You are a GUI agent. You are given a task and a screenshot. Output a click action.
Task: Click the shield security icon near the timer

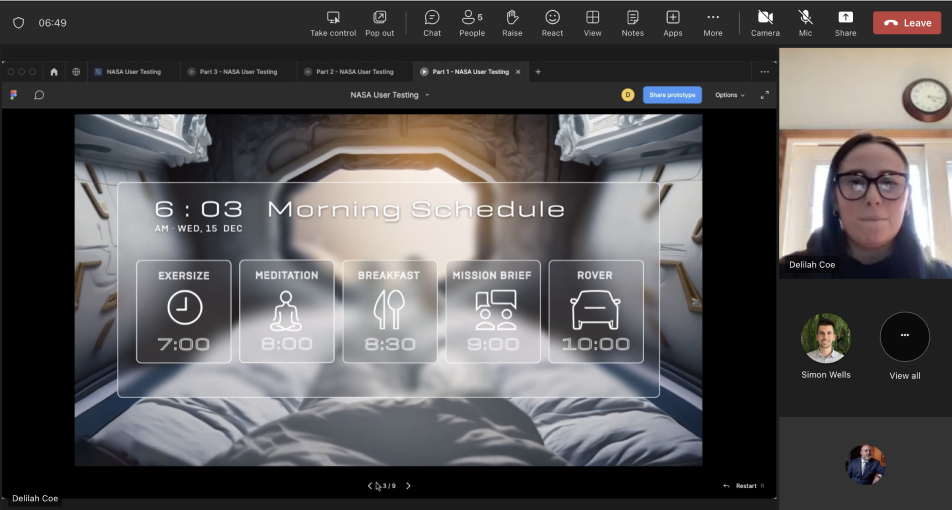19,22
